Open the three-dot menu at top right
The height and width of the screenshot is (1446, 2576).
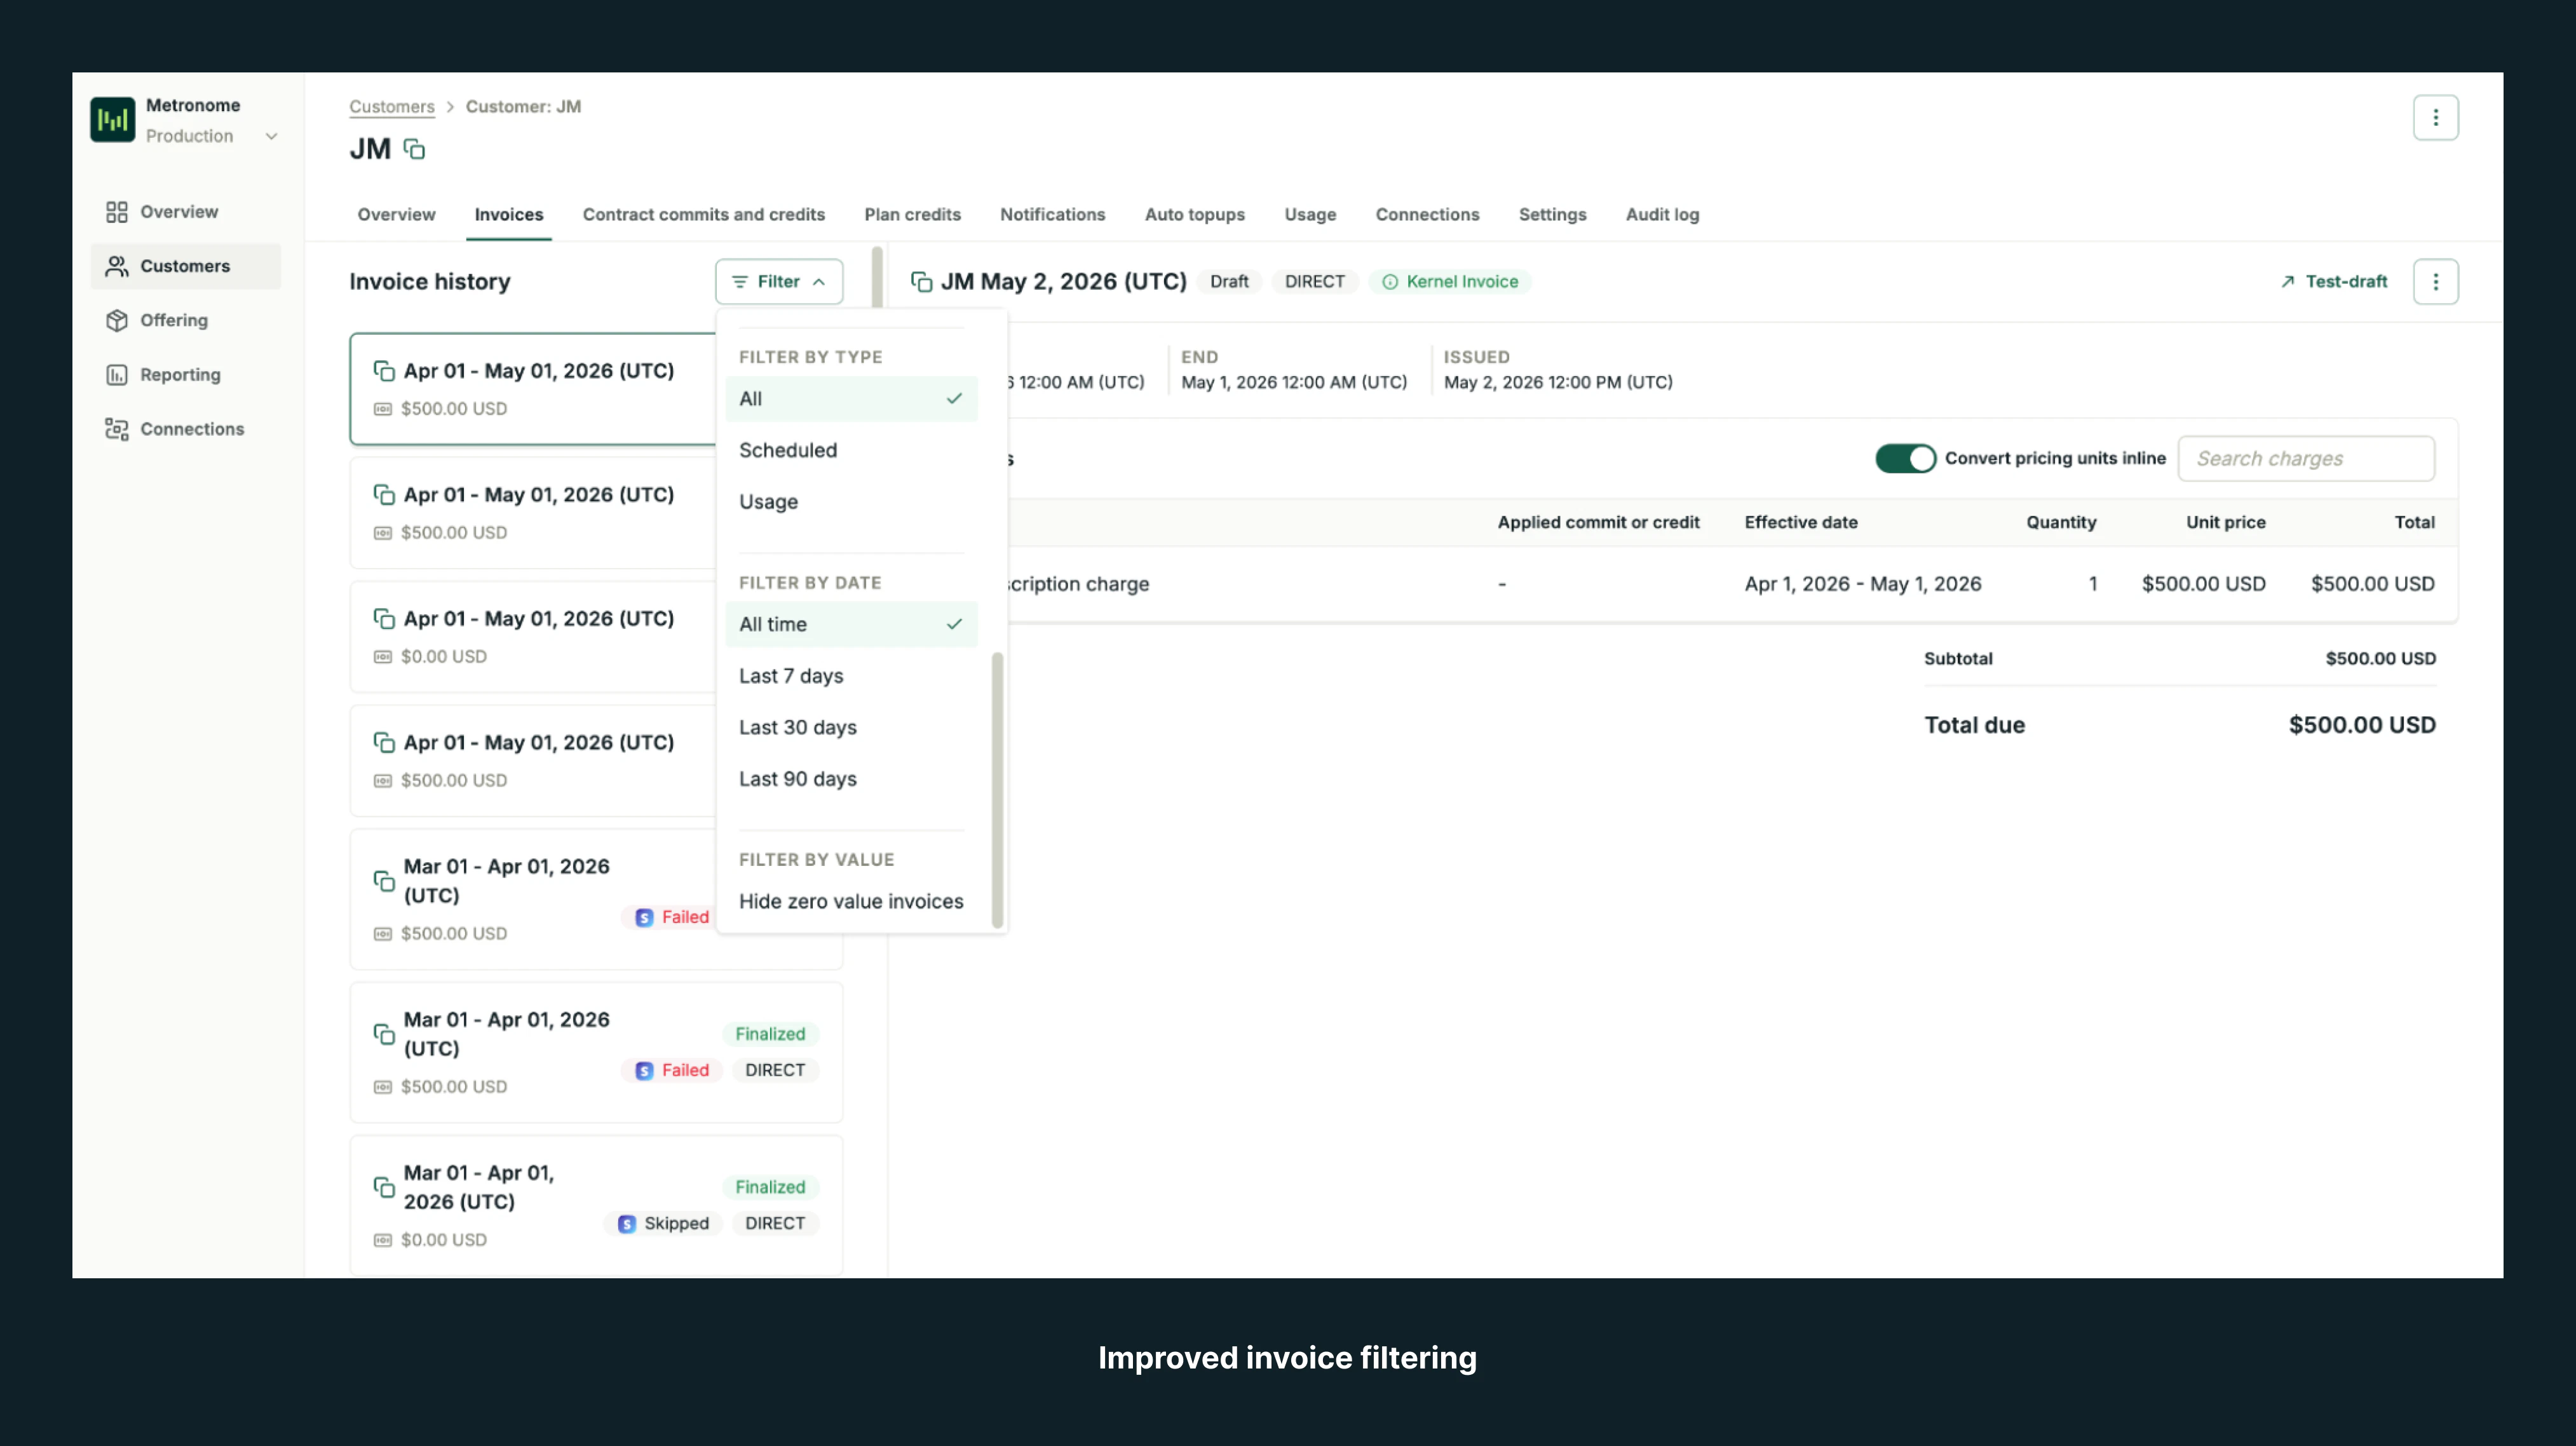(x=2437, y=117)
